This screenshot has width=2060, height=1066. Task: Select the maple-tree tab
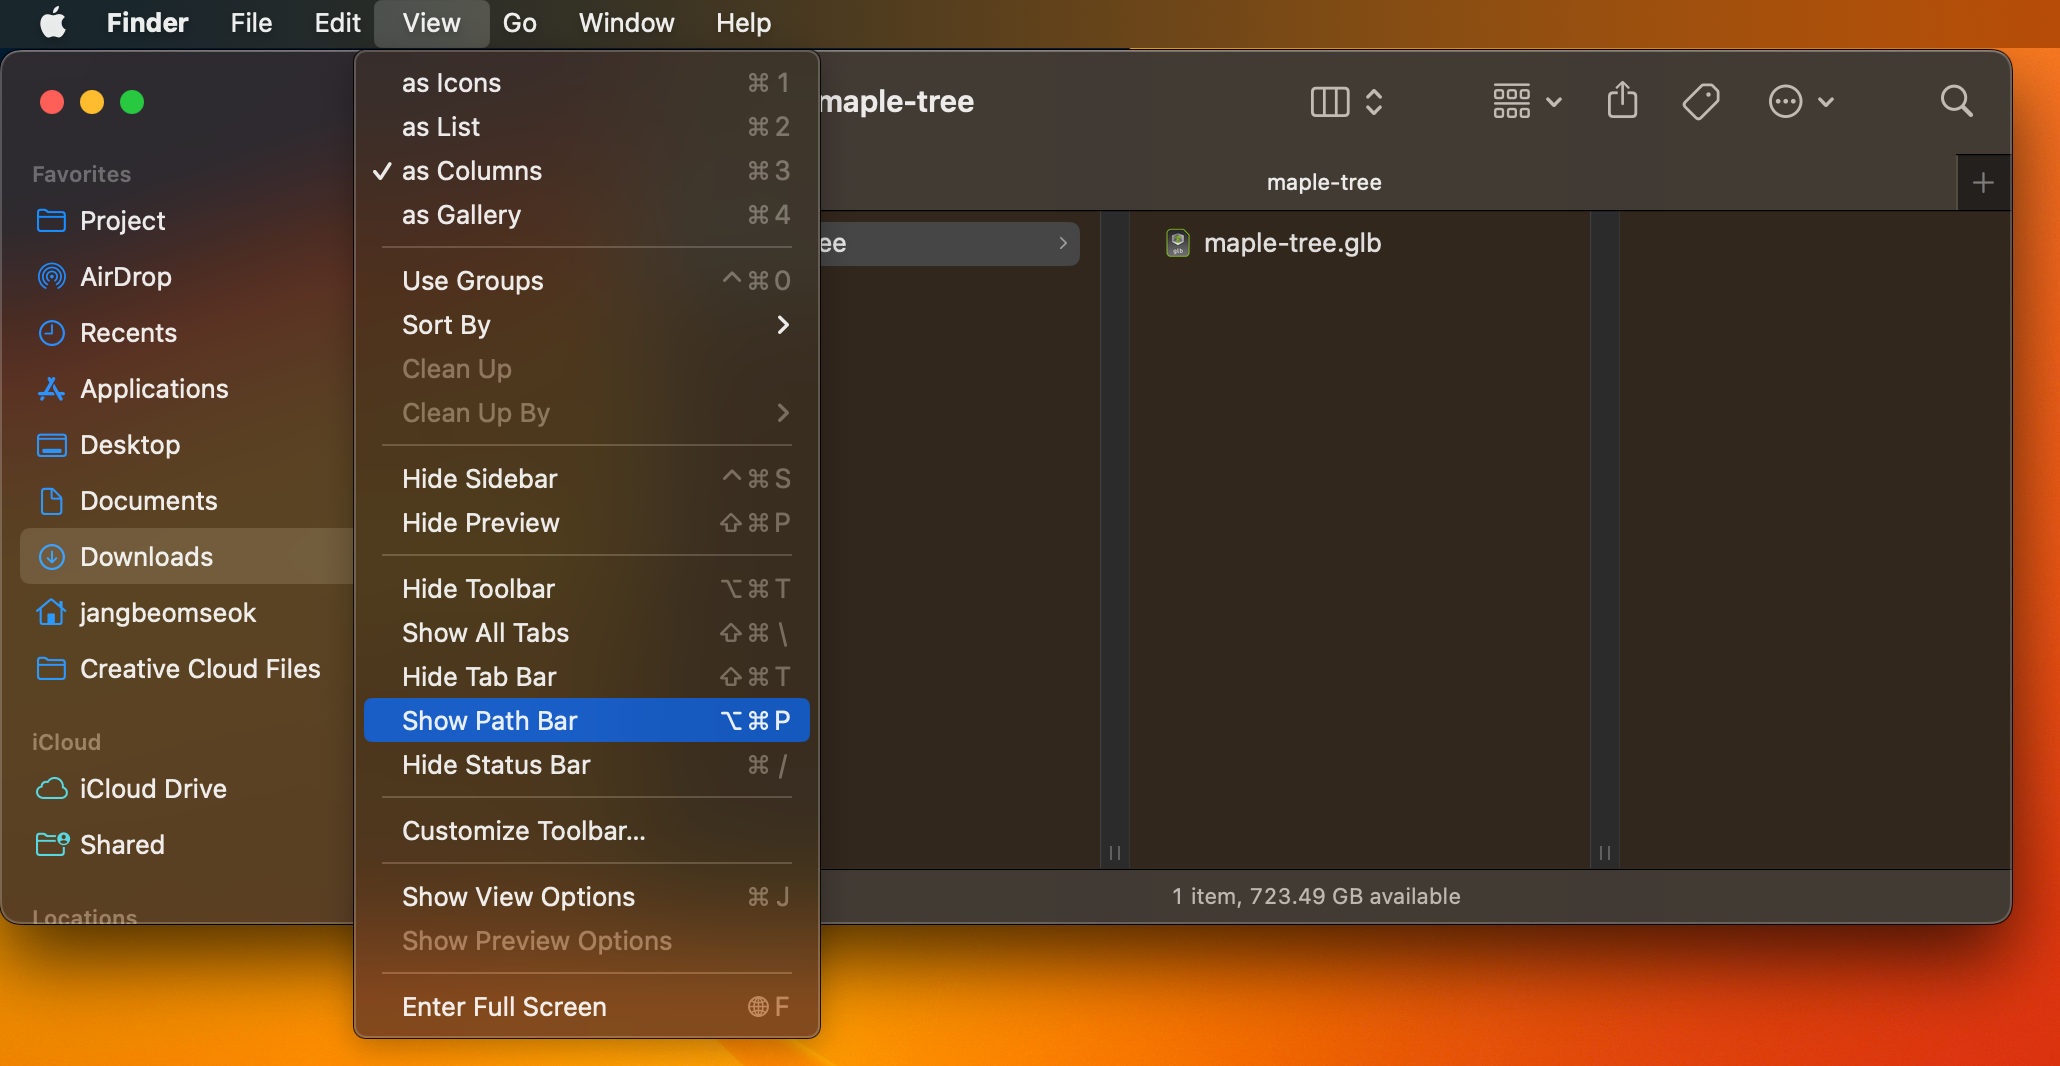point(1324,182)
